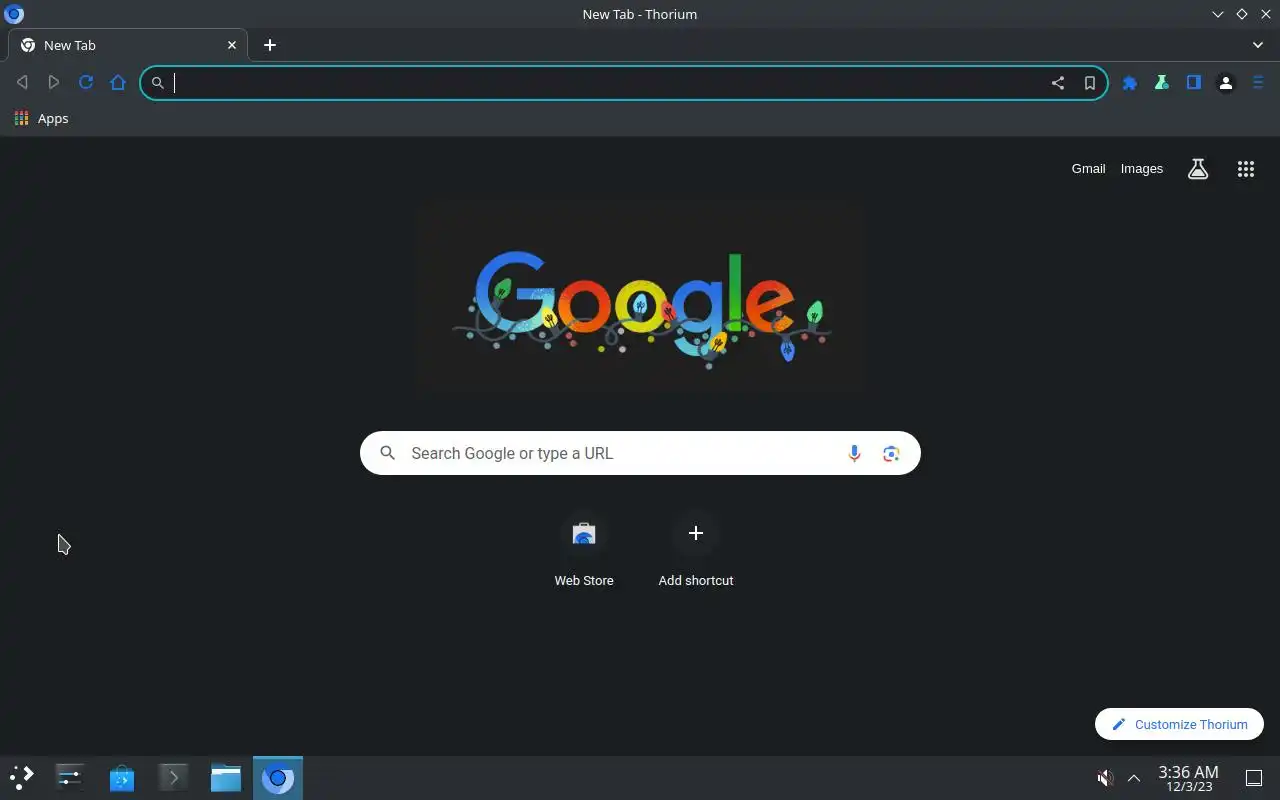Click the magnifier in Google search box
This screenshot has width=1280, height=800.
coord(388,454)
